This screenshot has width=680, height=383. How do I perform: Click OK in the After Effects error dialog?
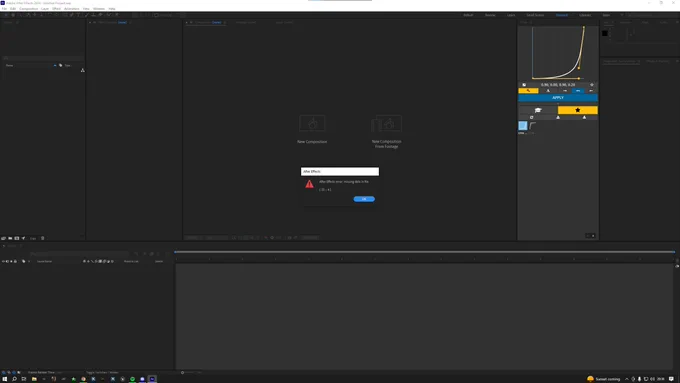coord(364,199)
